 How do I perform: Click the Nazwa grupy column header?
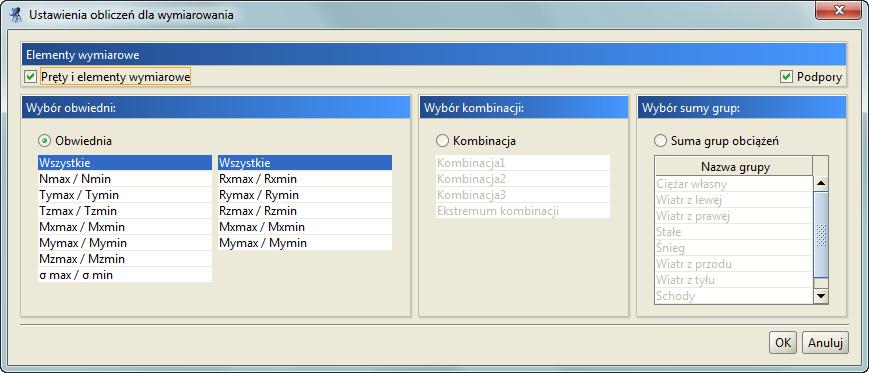pos(734,166)
